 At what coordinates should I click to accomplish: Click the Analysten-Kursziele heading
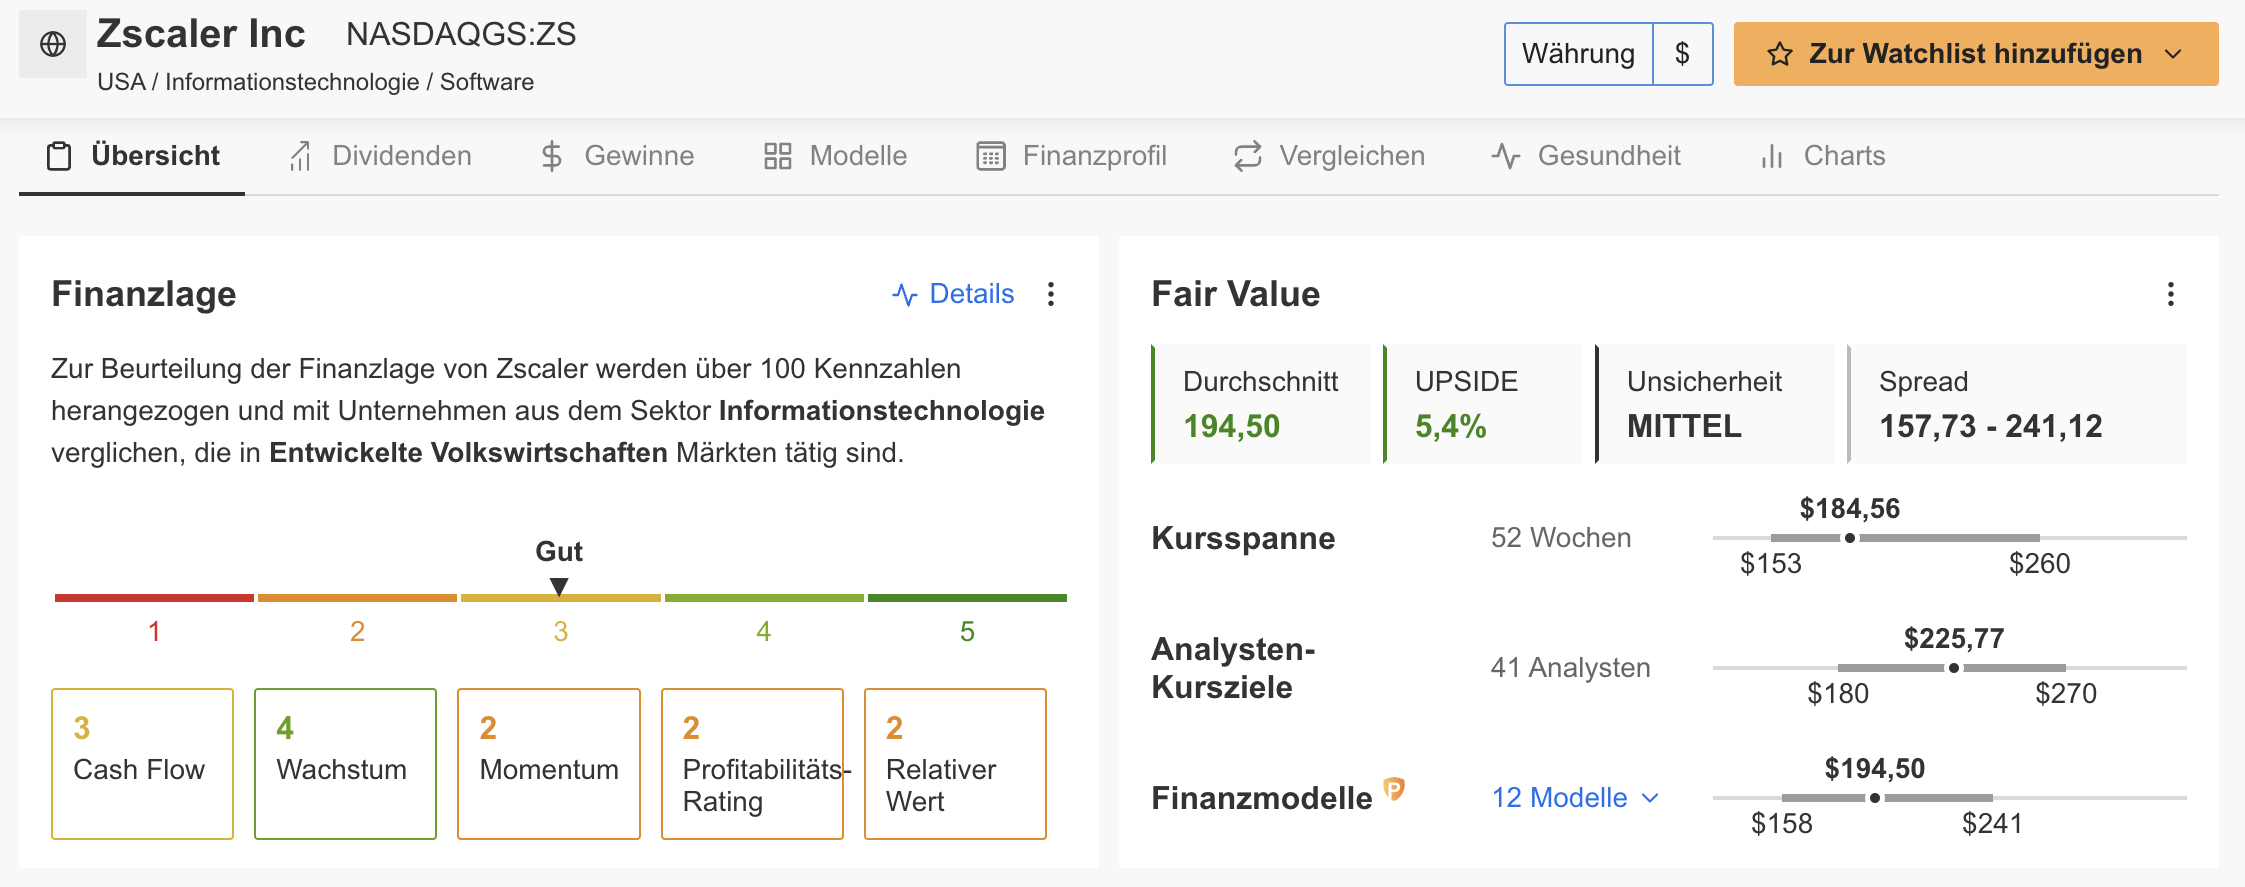coord(1233,668)
